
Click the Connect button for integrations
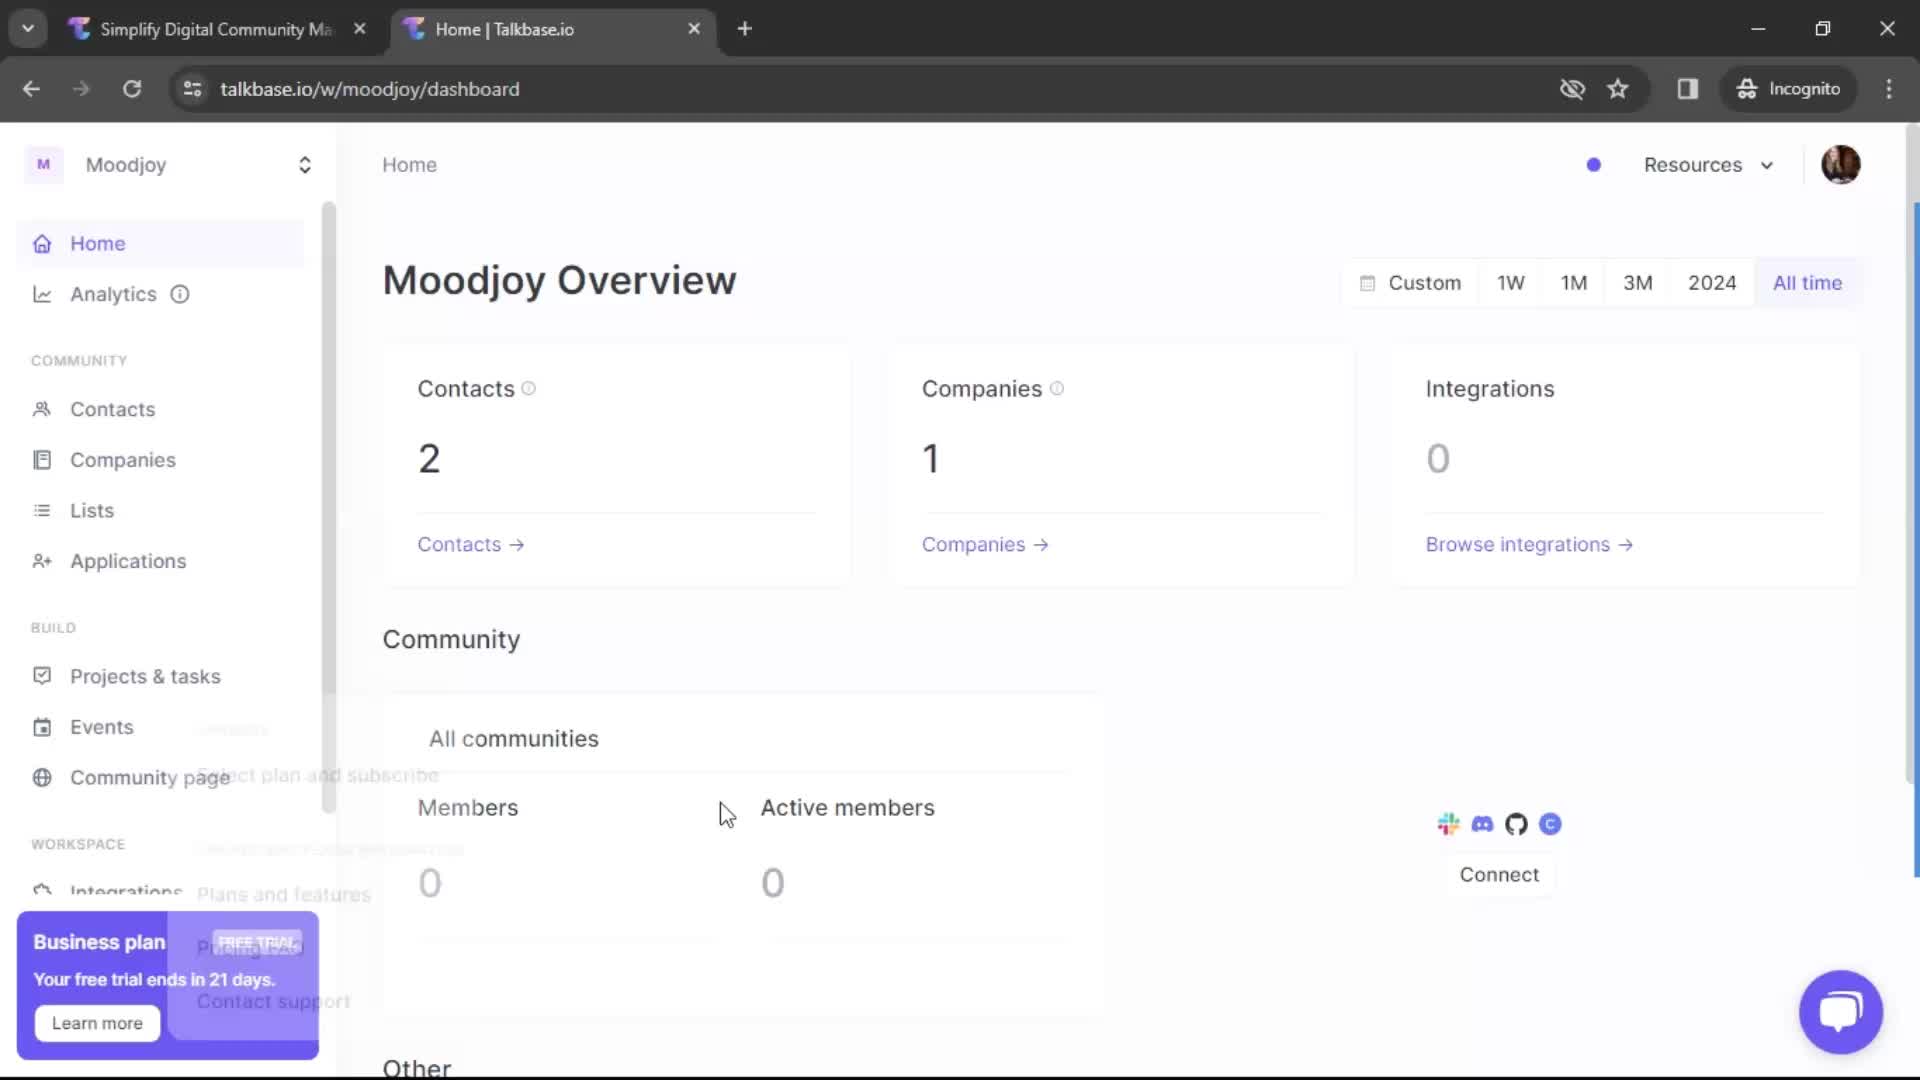click(1499, 874)
